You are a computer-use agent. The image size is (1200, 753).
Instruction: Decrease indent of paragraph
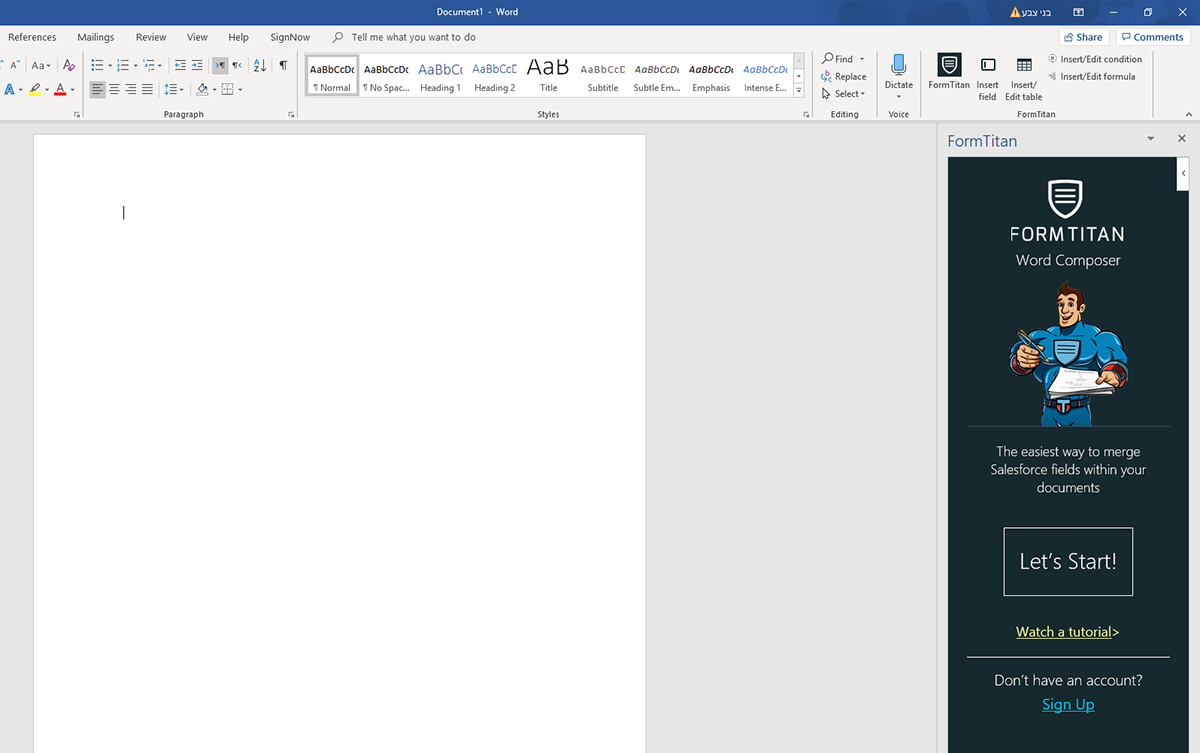(x=180, y=65)
